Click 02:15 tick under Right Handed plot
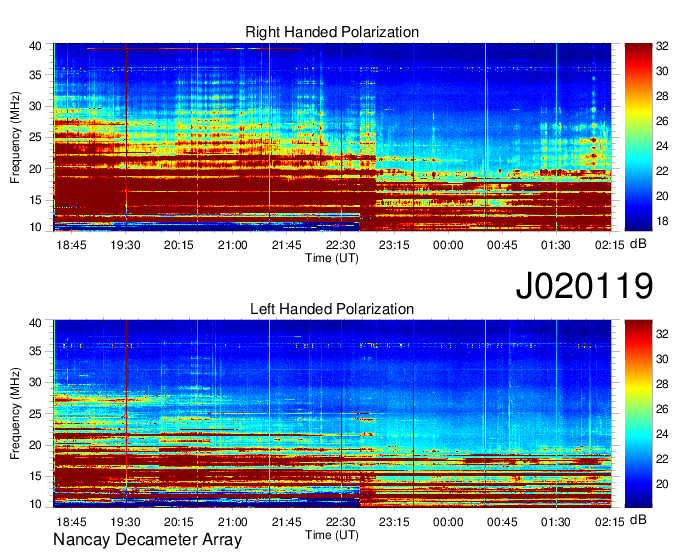This screenshot has width=680, height=552. point(610,245)
